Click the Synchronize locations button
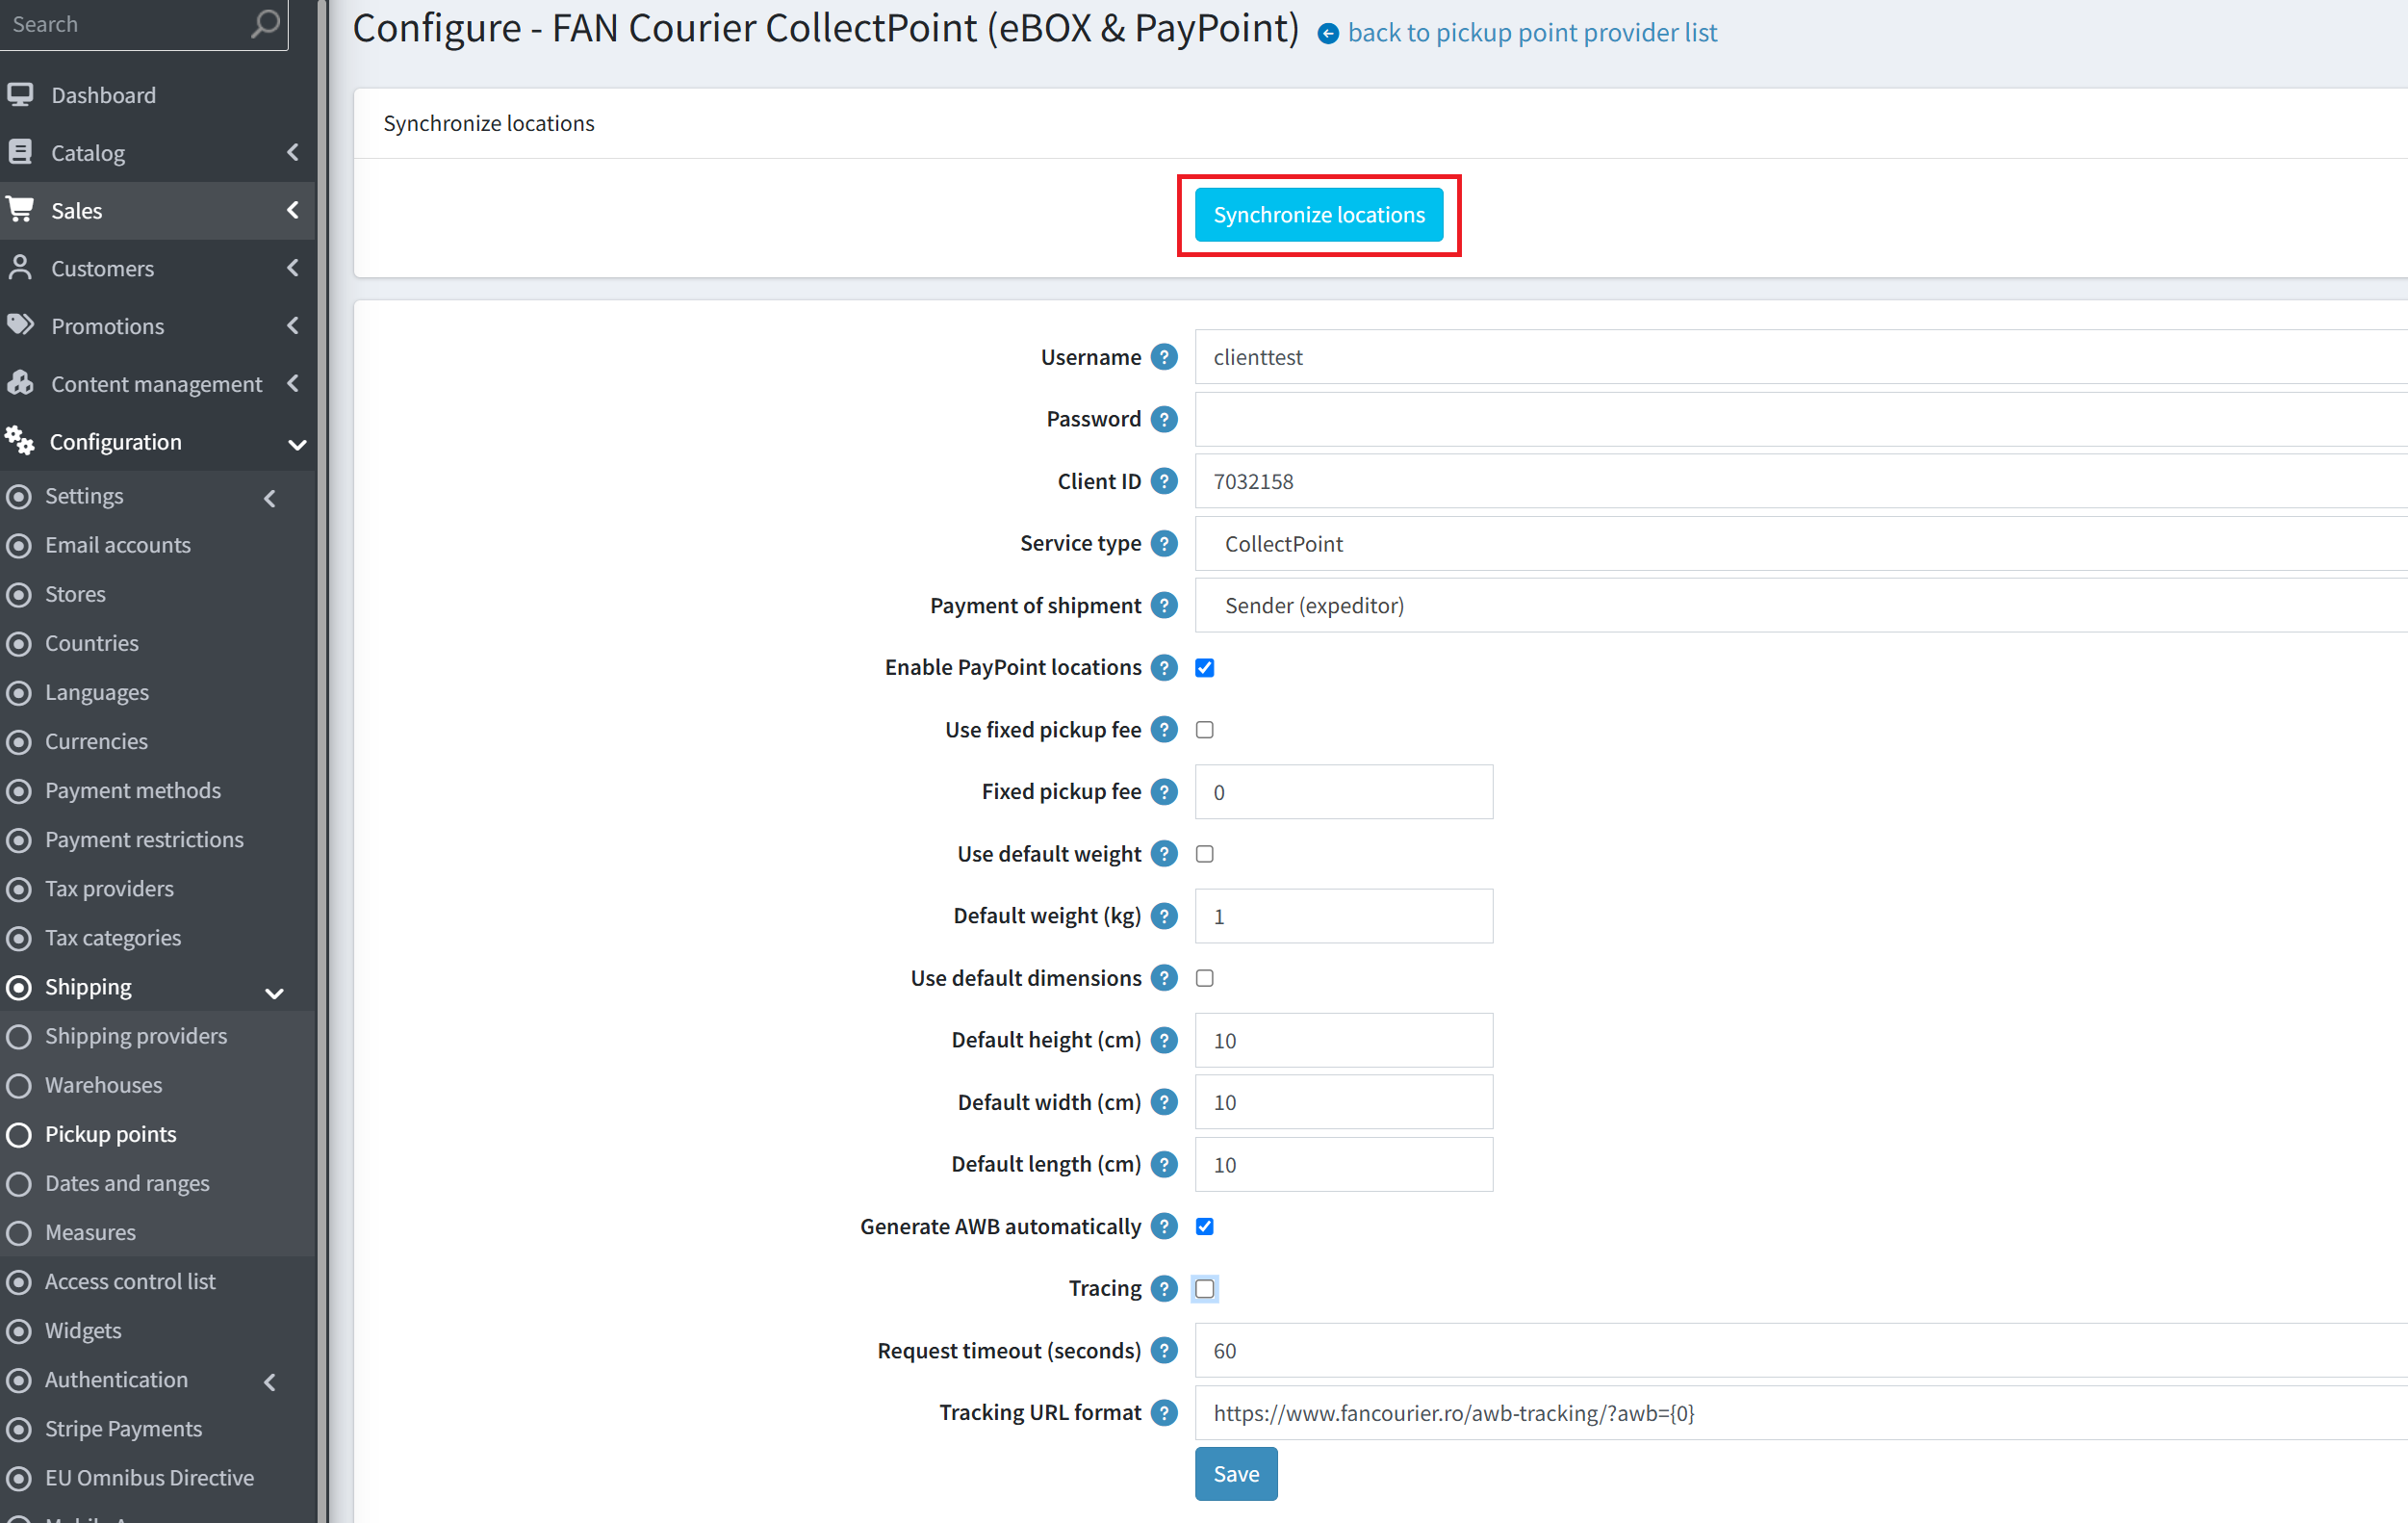2408x1523 pixels. coord(1318,214)
